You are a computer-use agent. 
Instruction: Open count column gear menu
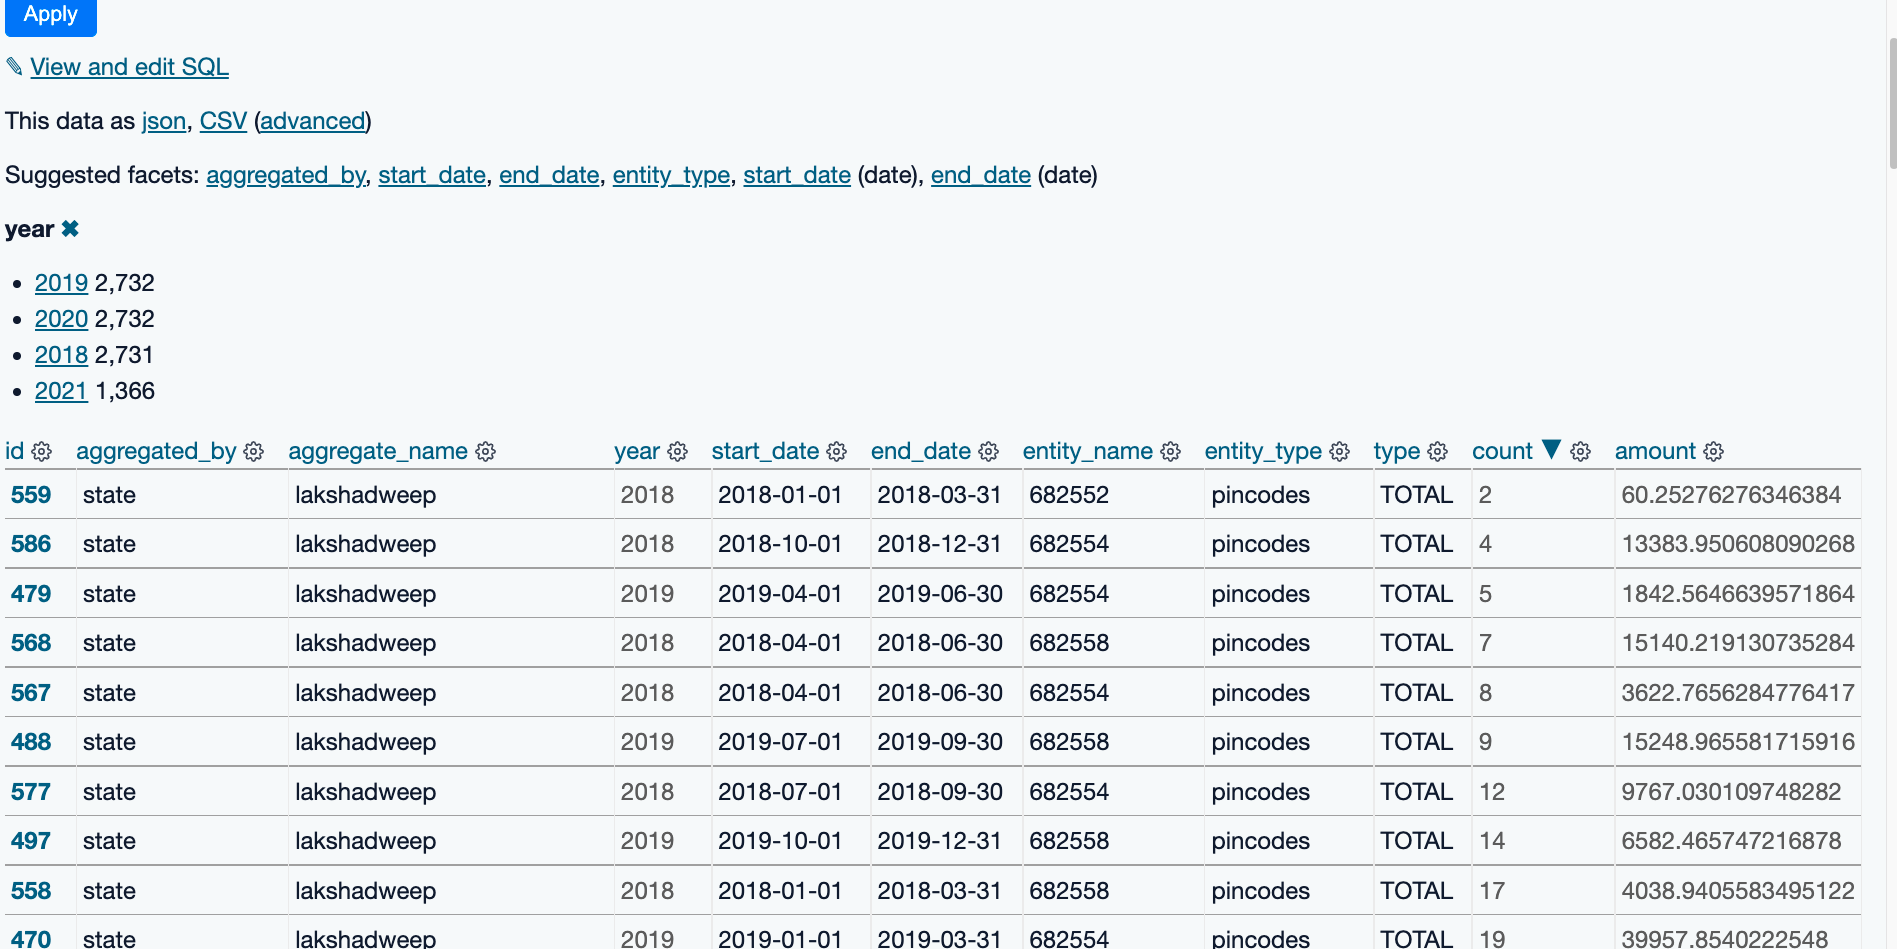[1580, 452]
